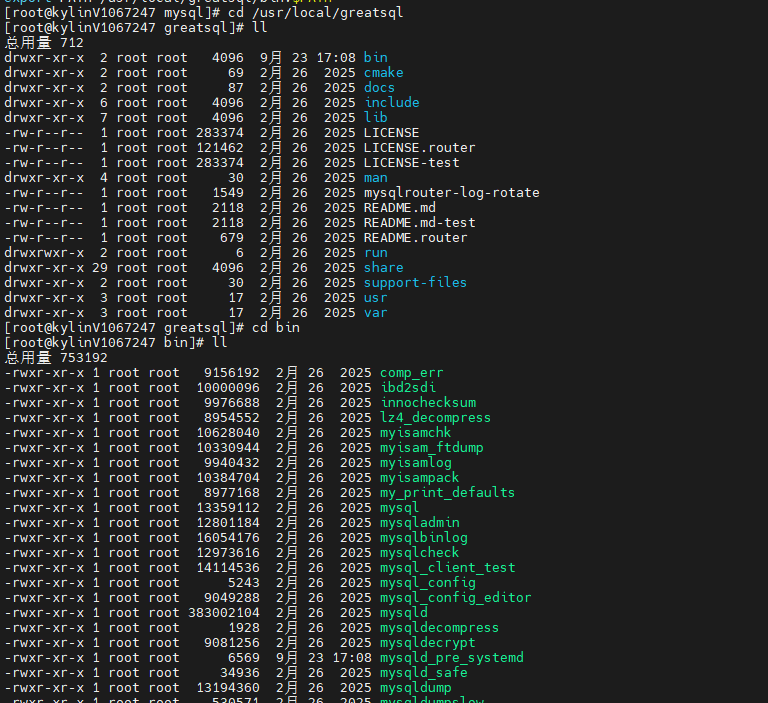768x703 pixels.
Task: Click the 'lz4_decompress' file name
Action: point(435,418)
